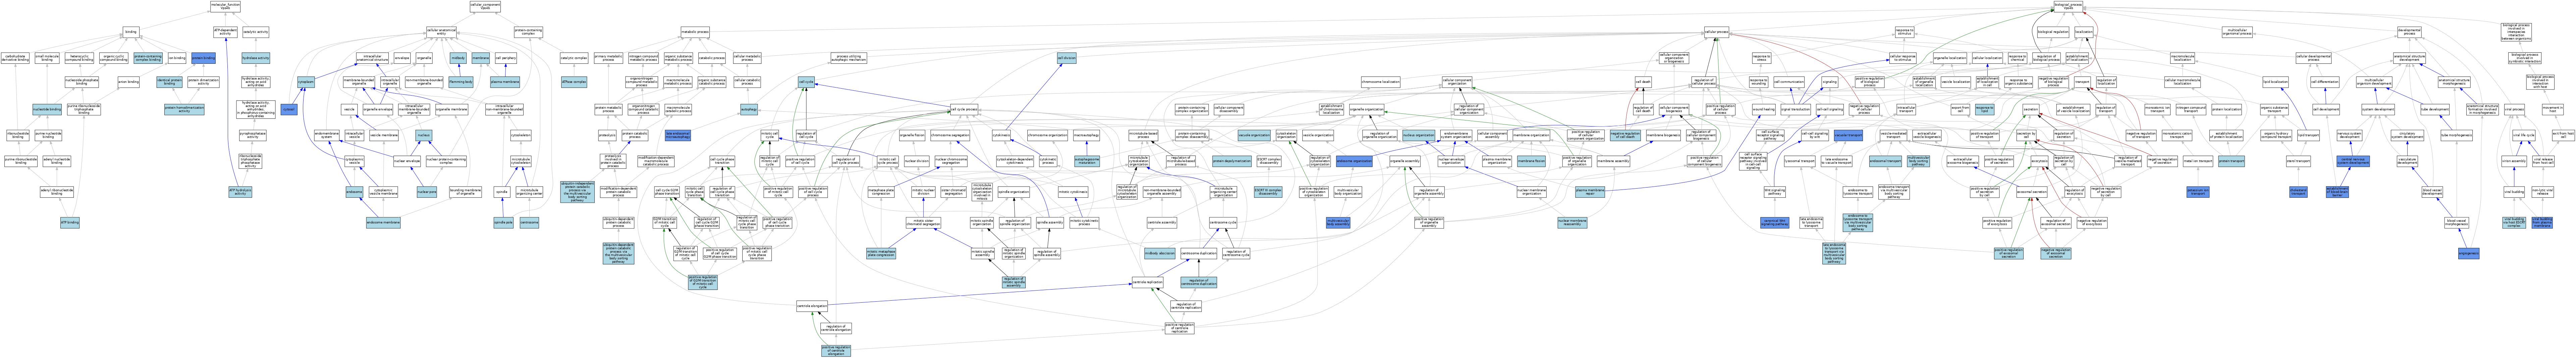Click the regulation of centrosome duplication node
The image size is (2576, 358).
tap(1199, 282)
